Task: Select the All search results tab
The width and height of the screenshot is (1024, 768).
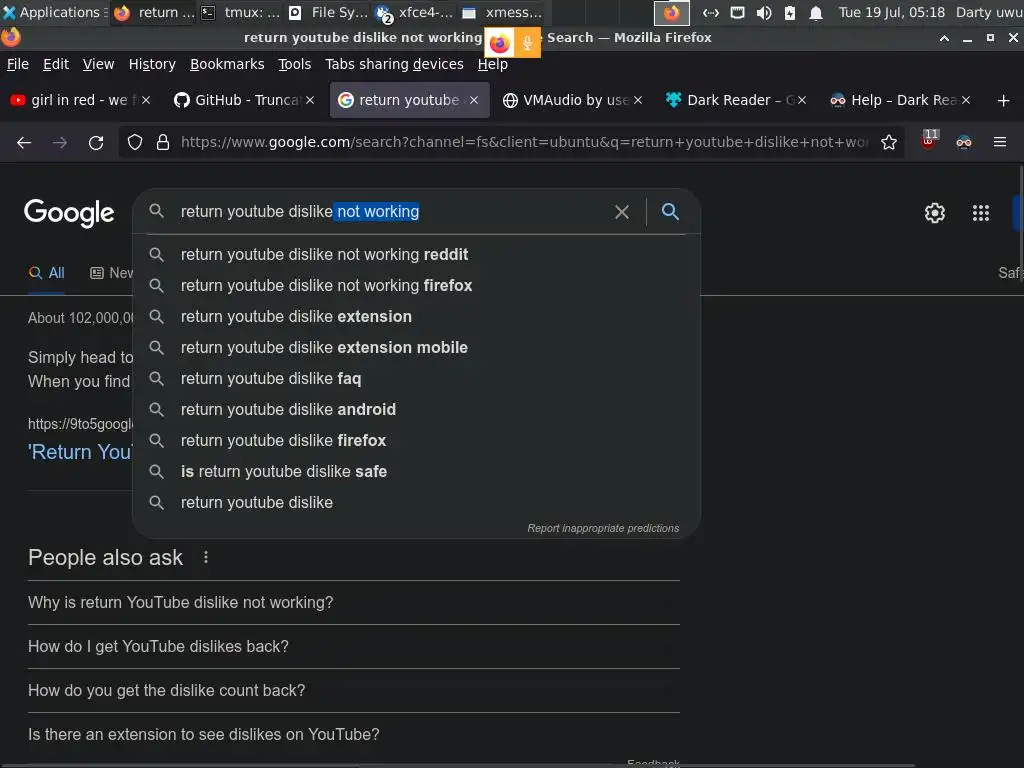Action: pyautogui.click(x=46, y=273)
